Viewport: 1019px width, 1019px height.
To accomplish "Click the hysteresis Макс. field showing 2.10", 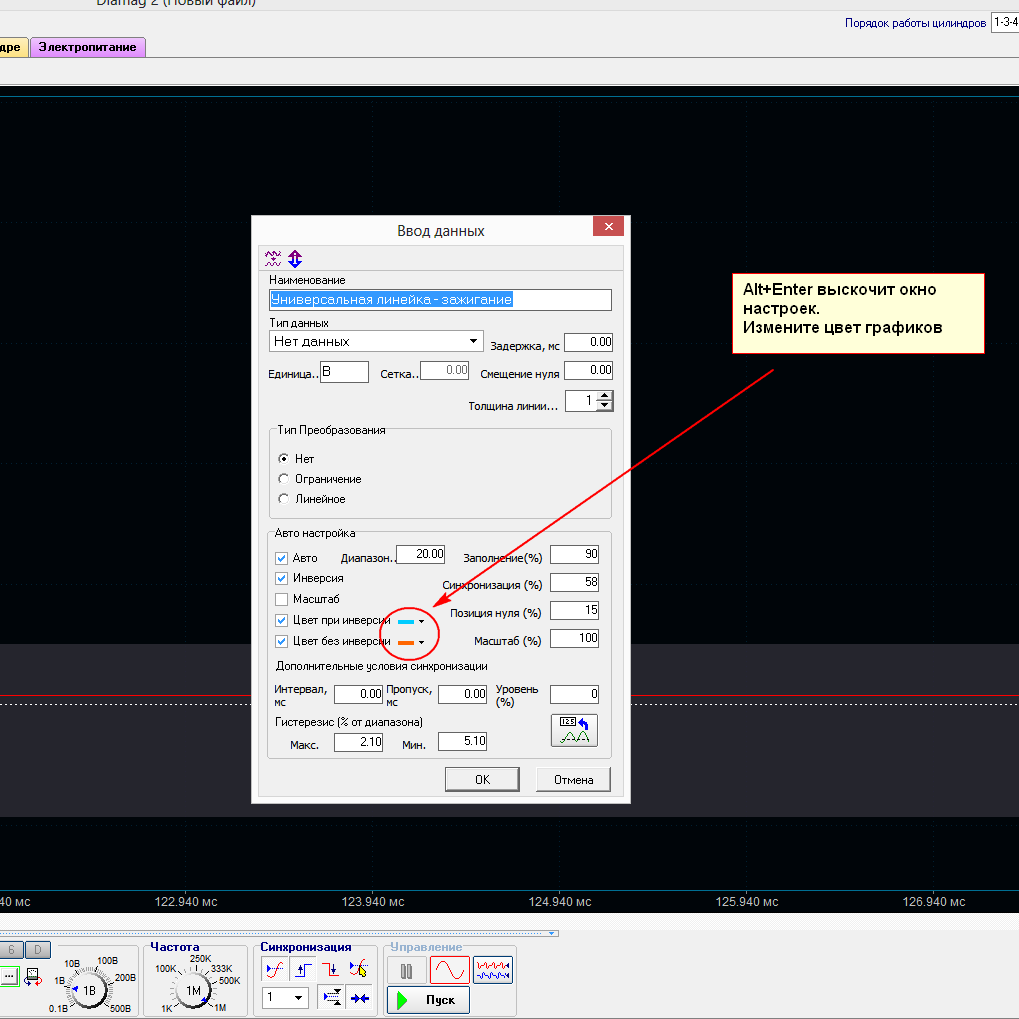I will pos(359,742).
